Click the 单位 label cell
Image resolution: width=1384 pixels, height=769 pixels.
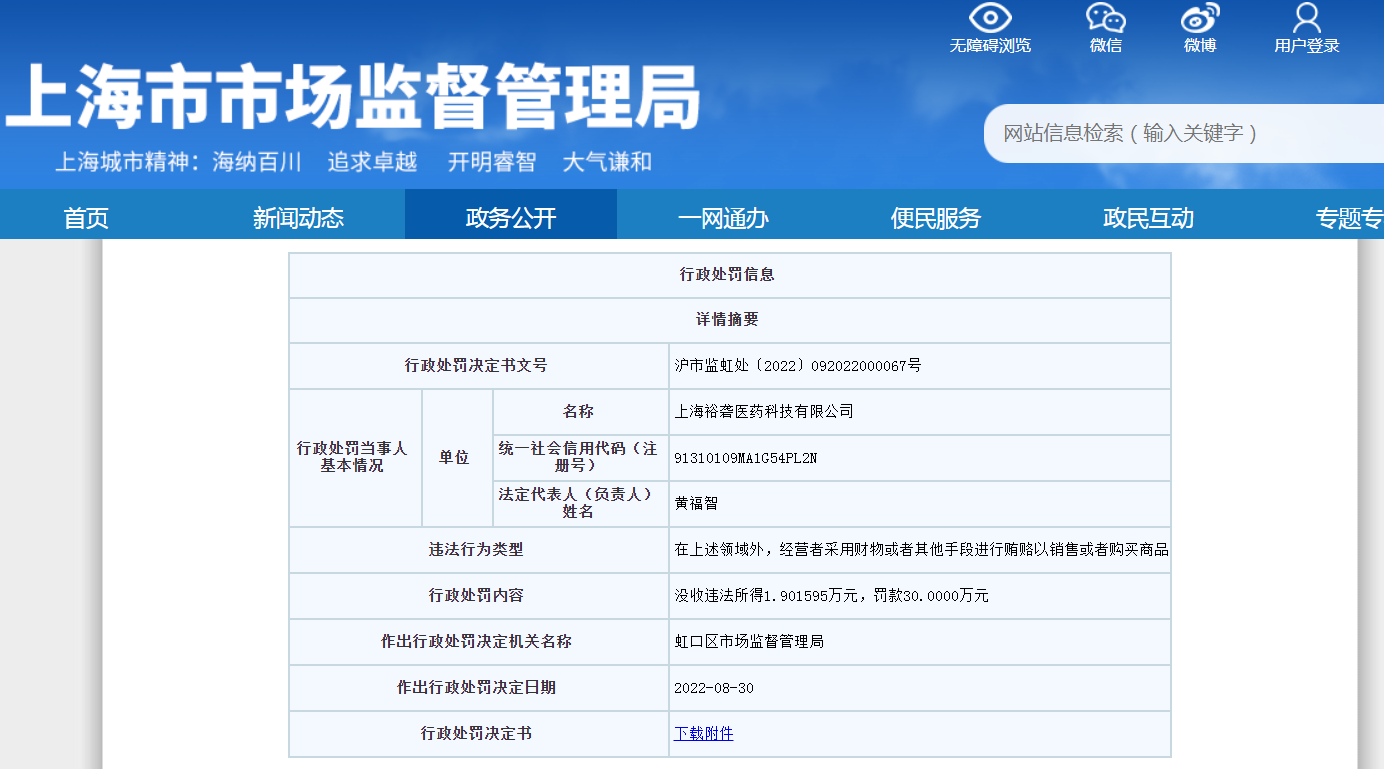458,457
